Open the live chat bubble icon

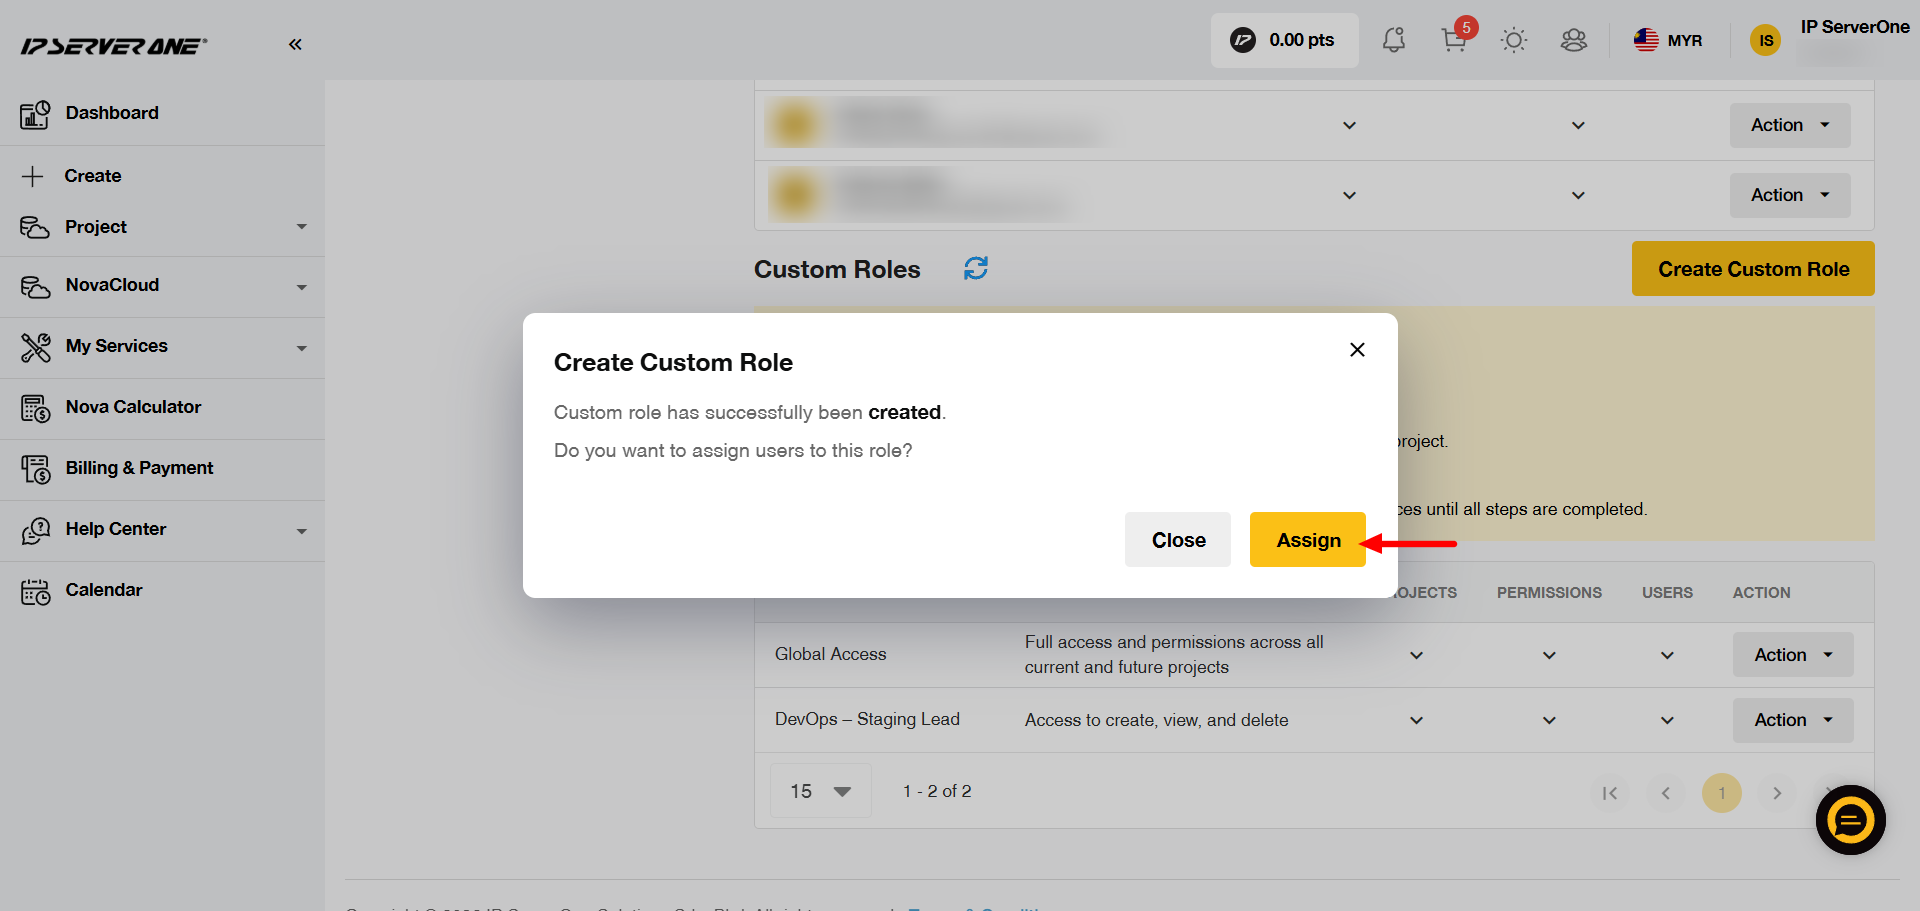click(x=1850, y=820)
